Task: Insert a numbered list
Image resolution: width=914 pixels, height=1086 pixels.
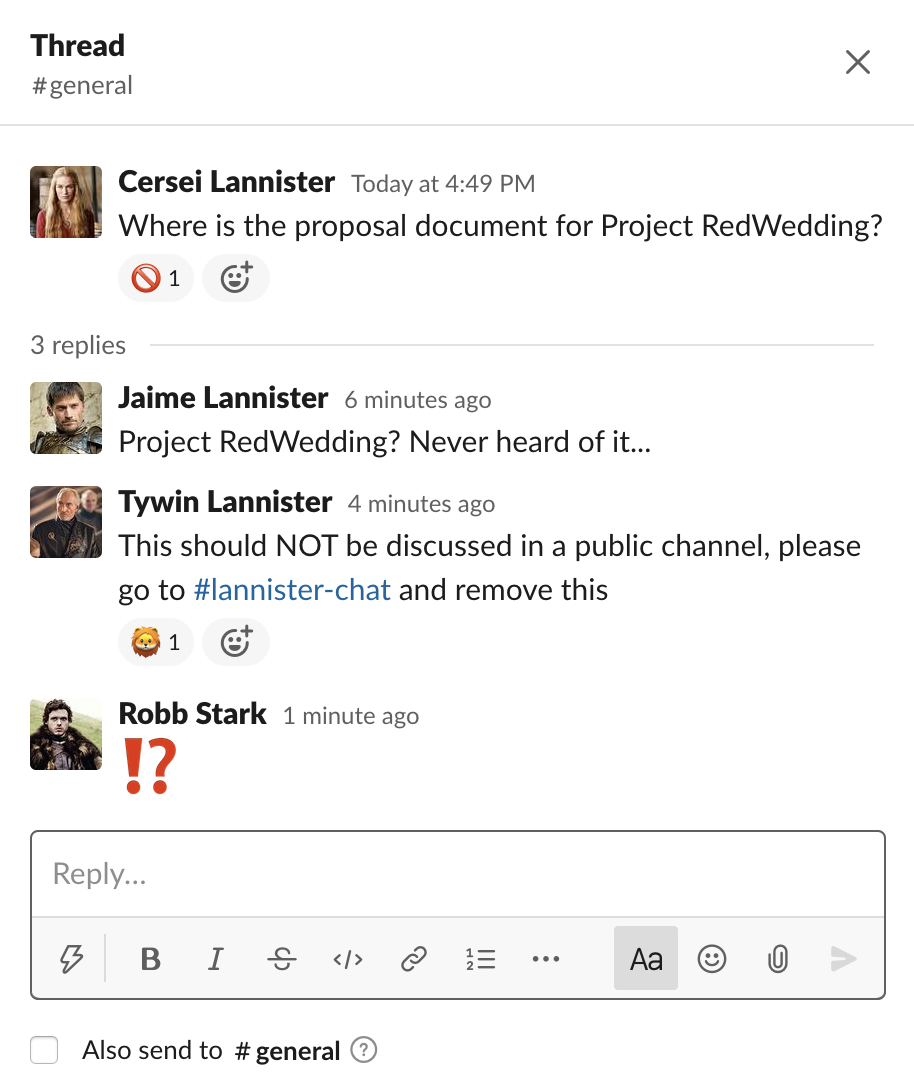Action: [481, 960]
